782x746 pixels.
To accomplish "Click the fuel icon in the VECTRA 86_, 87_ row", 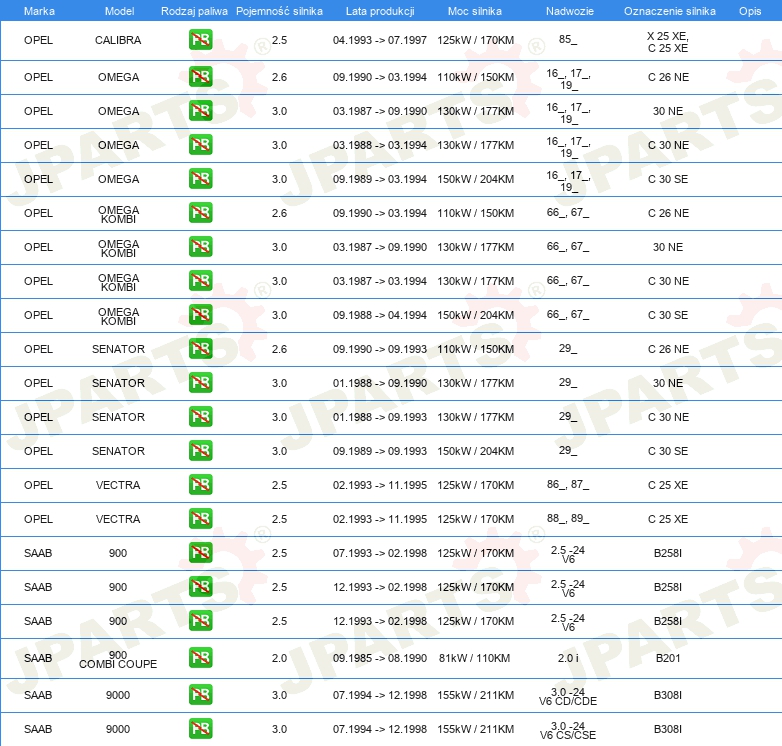I will point(200,484).
